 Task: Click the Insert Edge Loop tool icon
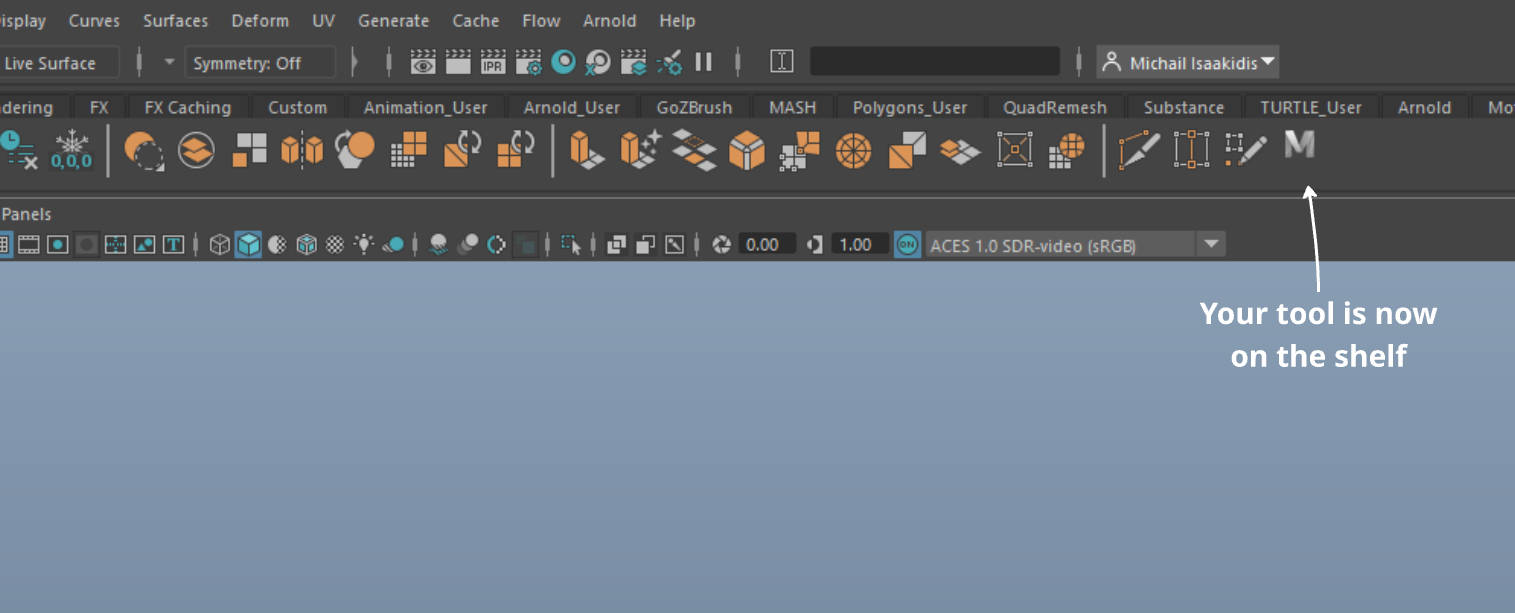coord(1191,150)
